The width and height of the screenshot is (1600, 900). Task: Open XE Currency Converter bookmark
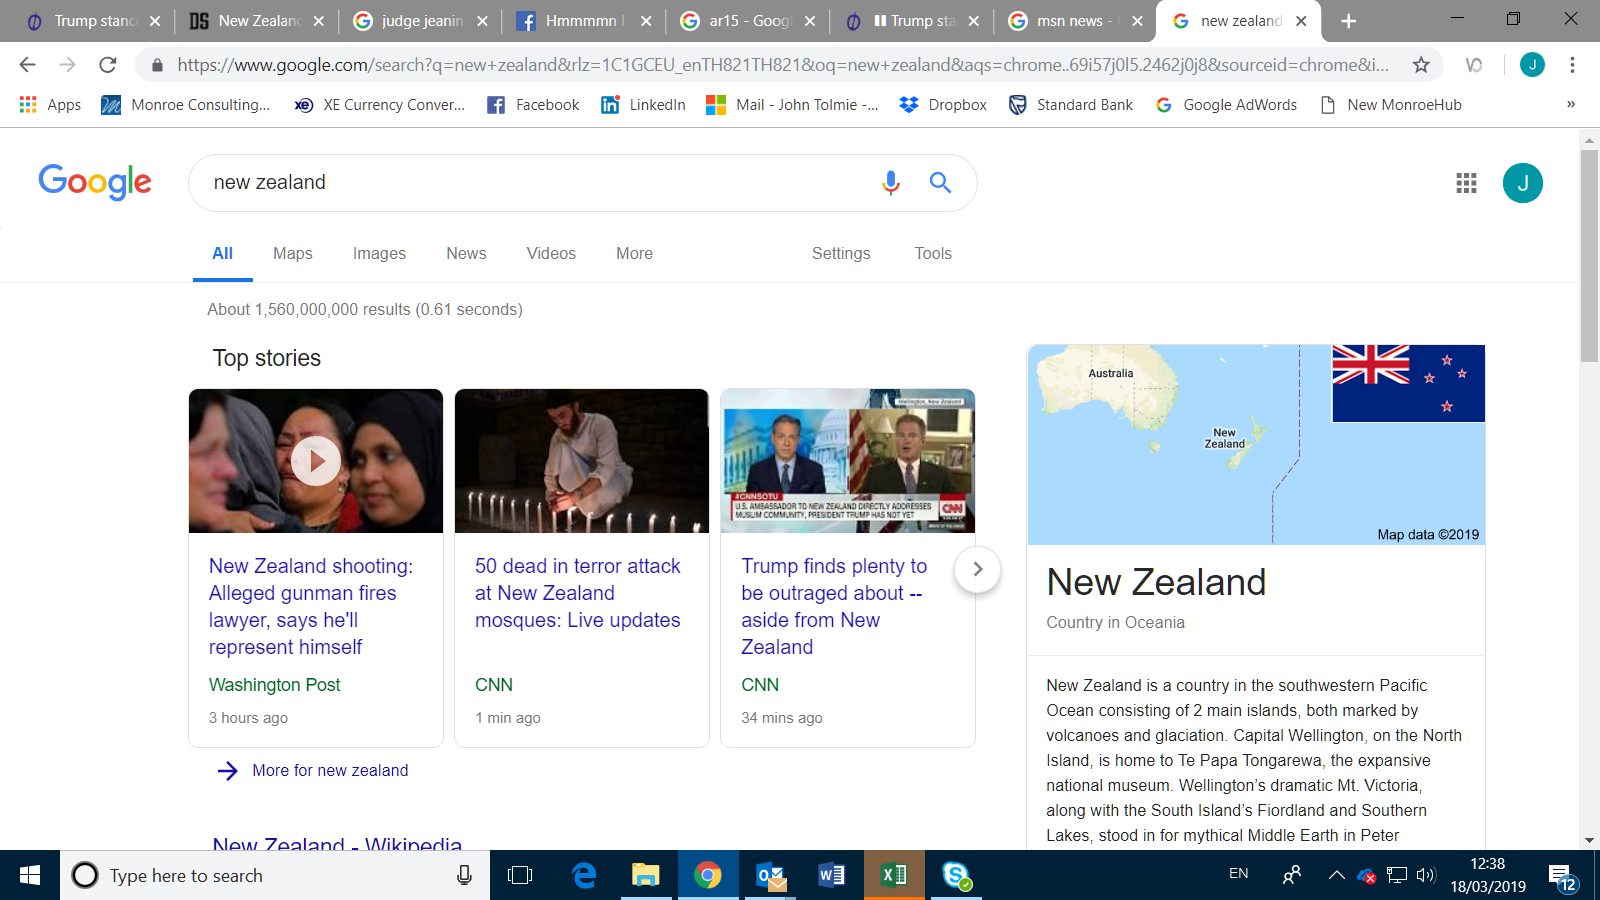pyautogui.click(x=380, y=105)
